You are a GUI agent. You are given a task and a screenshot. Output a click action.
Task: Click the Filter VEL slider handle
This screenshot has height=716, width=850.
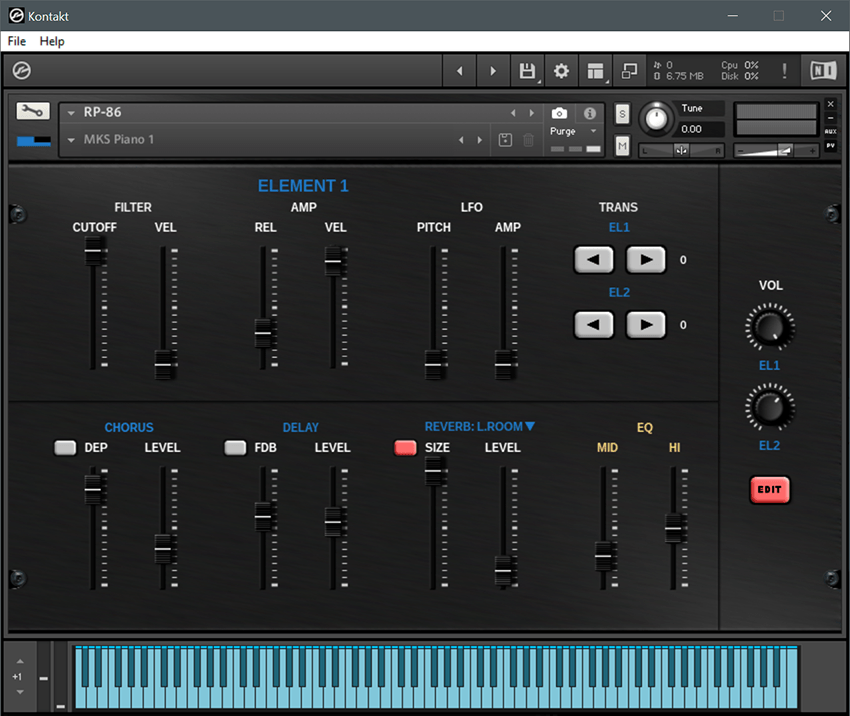point(164,365)
